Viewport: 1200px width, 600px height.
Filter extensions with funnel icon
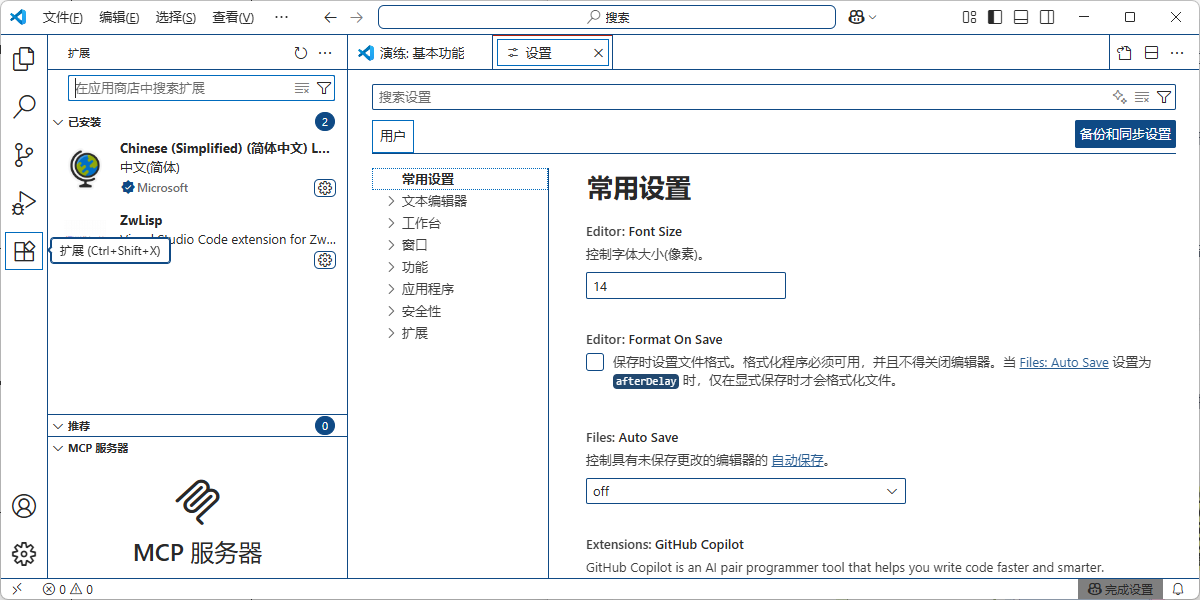323,88
